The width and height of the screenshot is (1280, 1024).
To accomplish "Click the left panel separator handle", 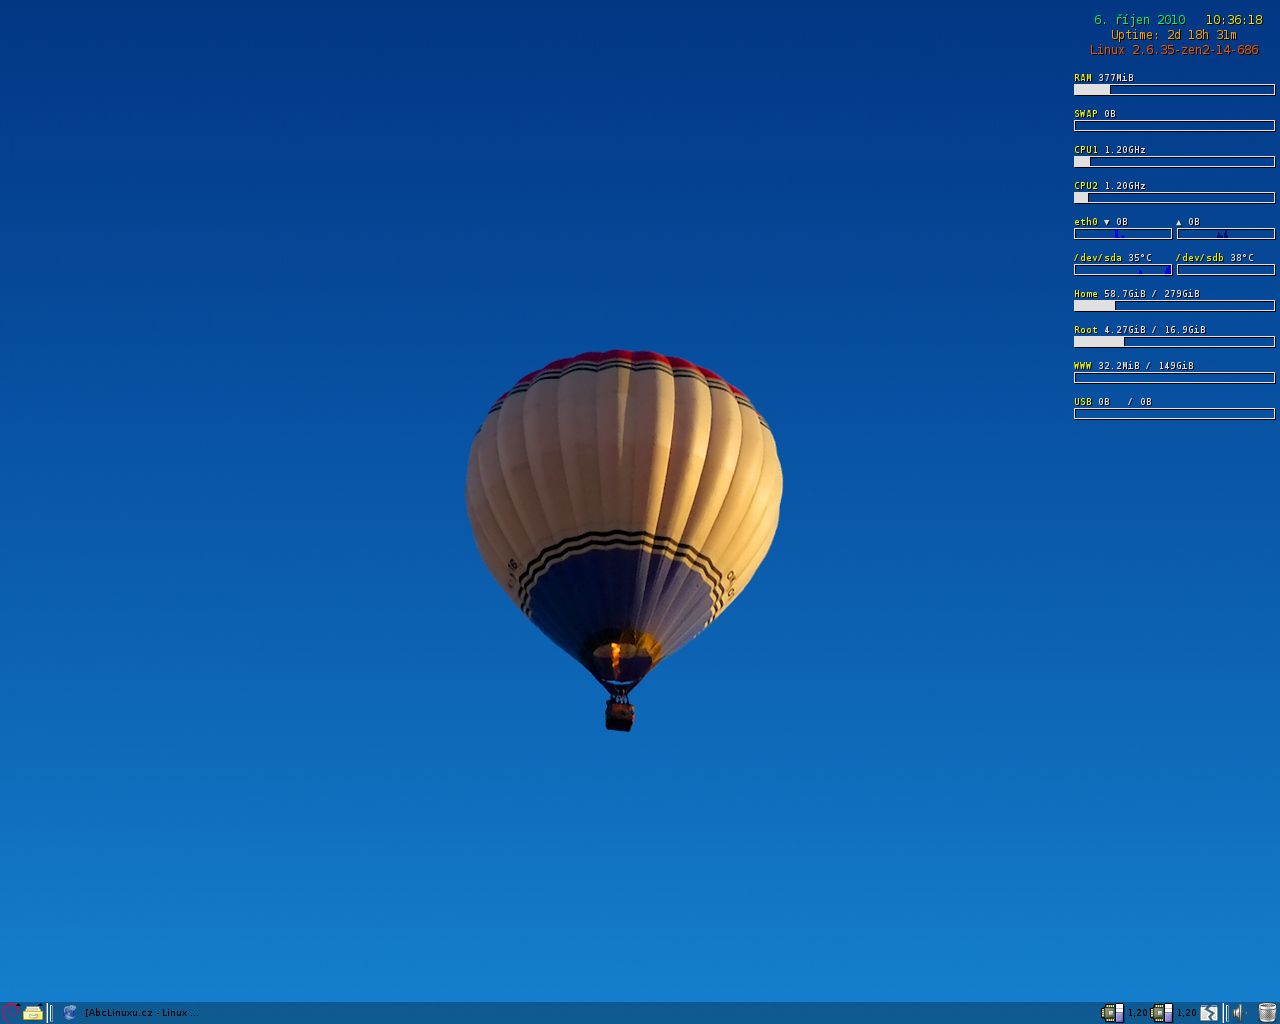I will [50, 1012].
